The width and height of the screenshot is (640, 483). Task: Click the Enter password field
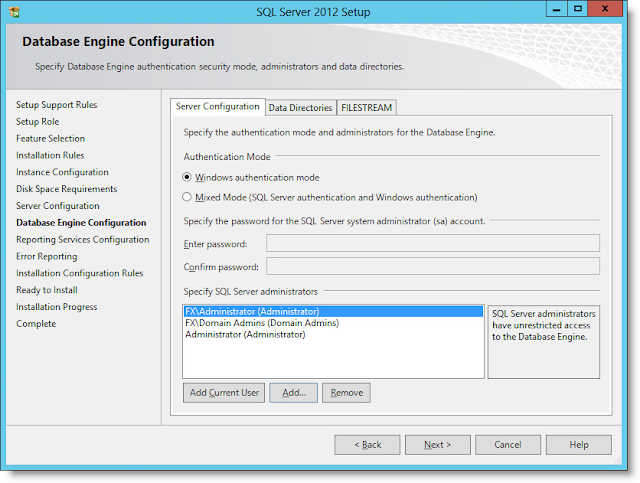[x=433, y=243]
